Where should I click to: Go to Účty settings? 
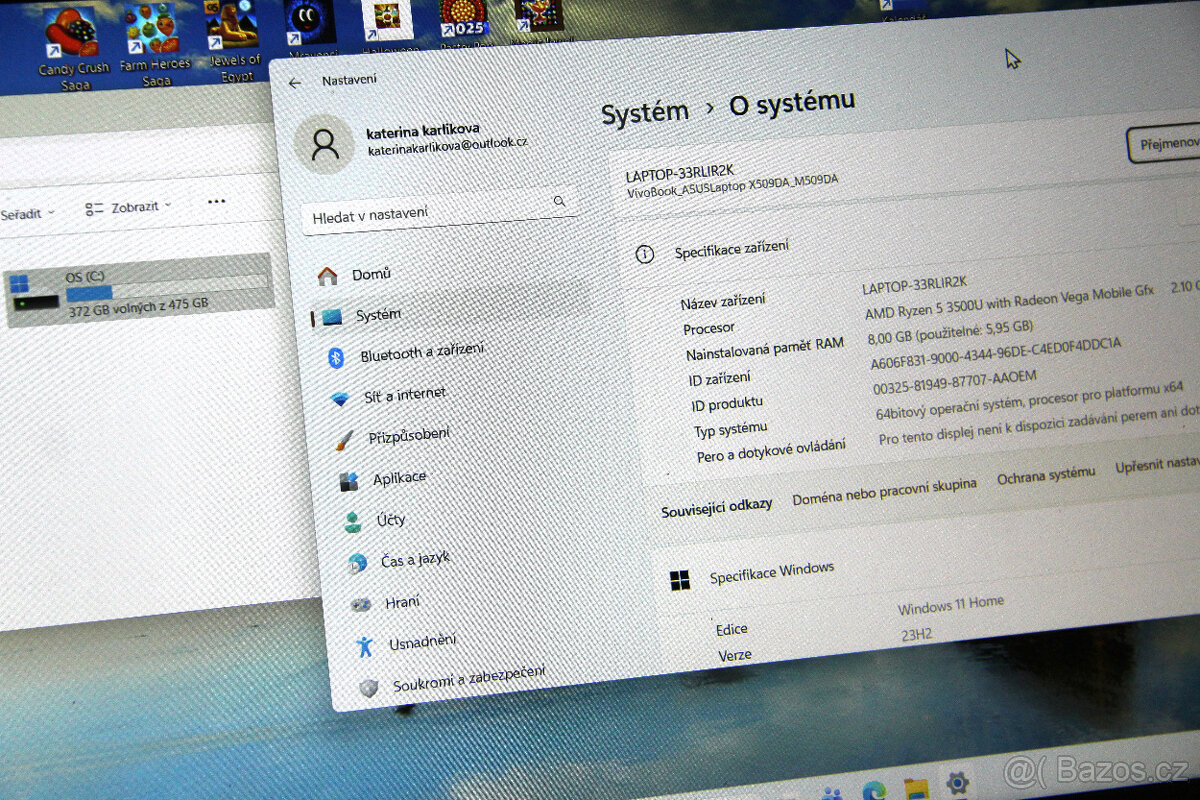tap(390, 520)
